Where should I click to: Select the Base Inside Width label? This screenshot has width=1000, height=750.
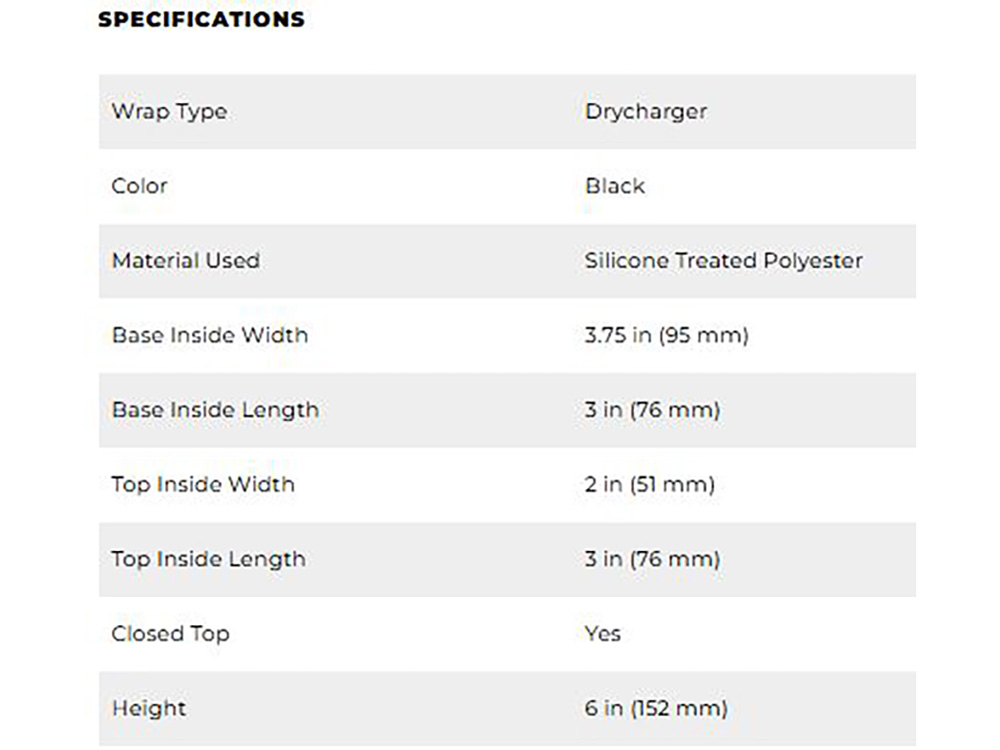click(x=210, y=335)
